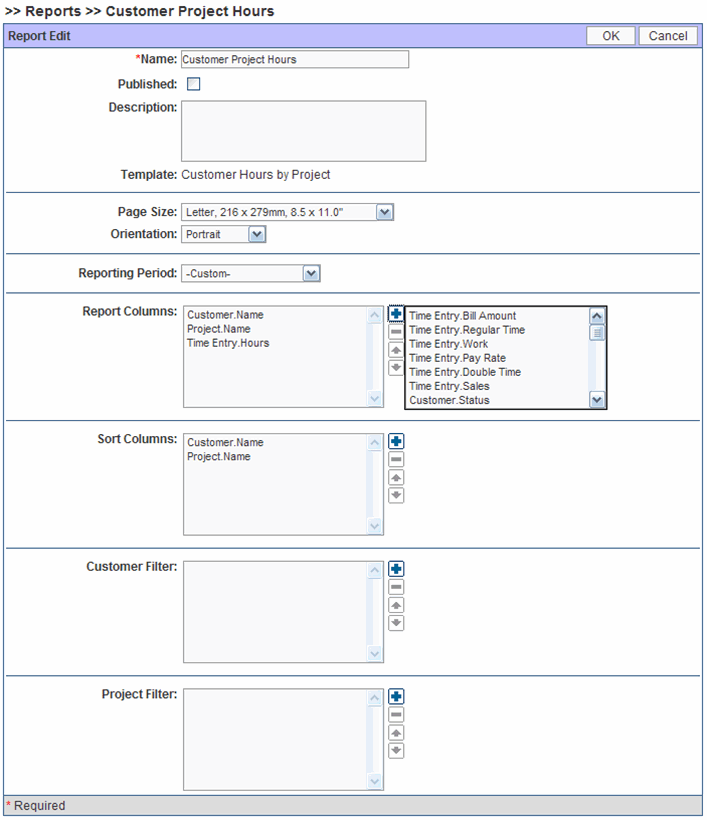The image size is (707, 820).
Task: Click the plus icon beside Sort Columns
Action: tap(396, 441)
